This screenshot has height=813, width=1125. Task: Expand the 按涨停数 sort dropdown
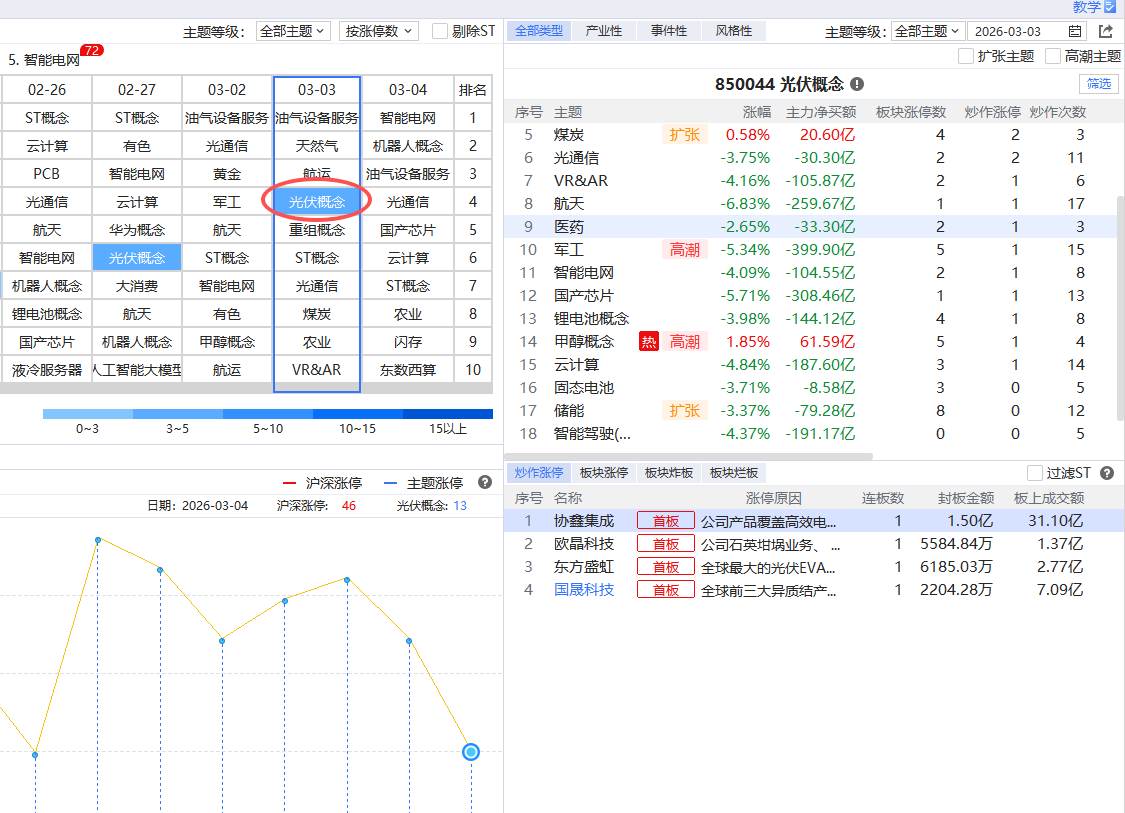pyautogui.click(x=378, y=31)
